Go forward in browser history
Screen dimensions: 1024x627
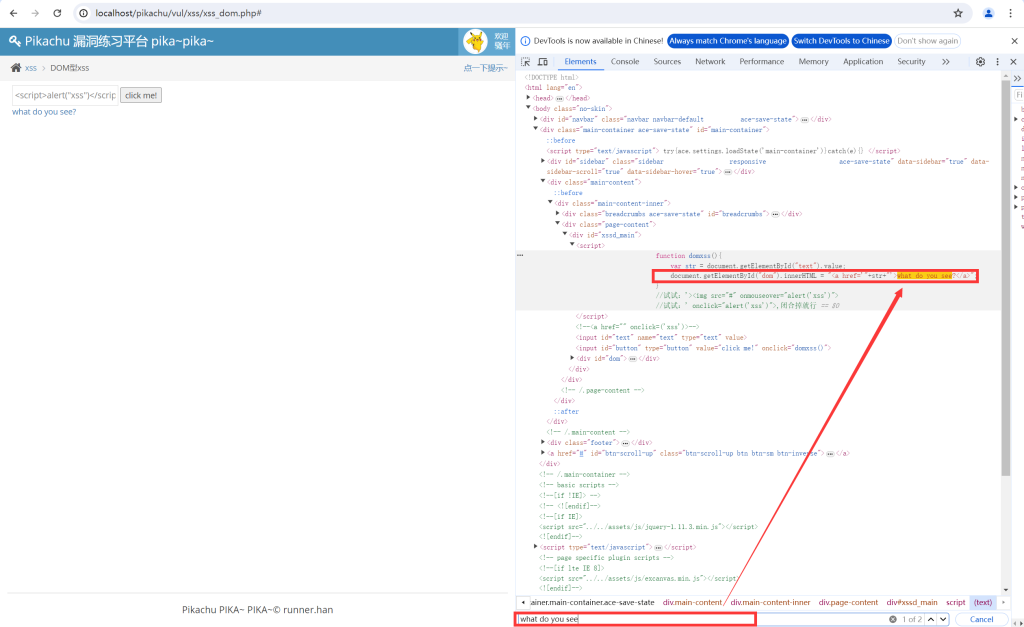pos(35,13)
